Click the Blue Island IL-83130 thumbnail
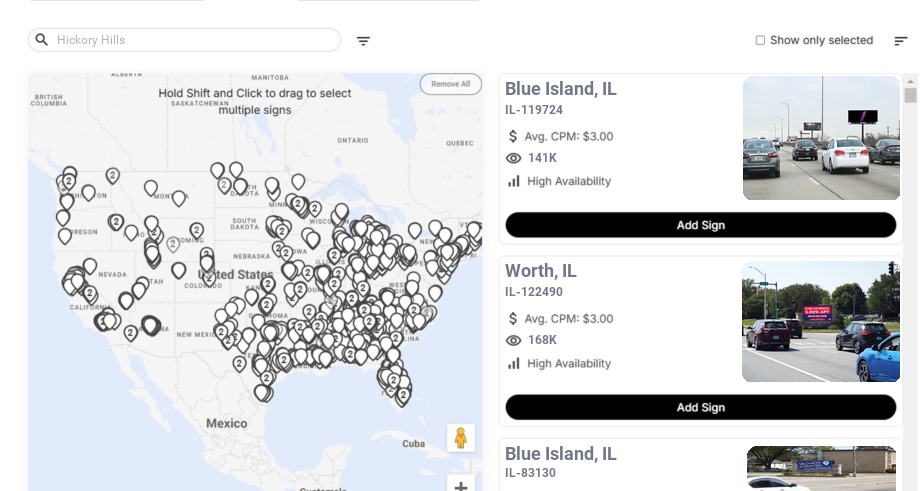The height and width of the screenshot is (491, 920). click(821, 468)
